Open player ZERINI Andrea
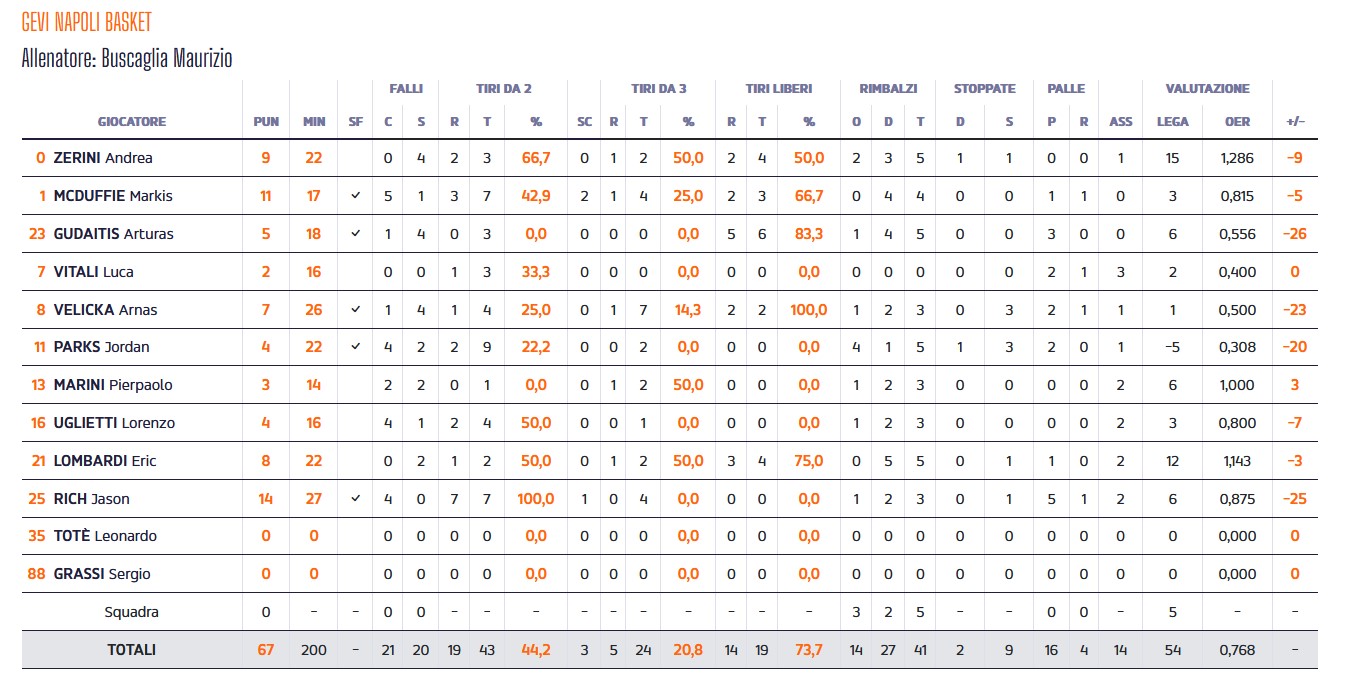This screenshot has height=682, width=1346. pos(103,158)
